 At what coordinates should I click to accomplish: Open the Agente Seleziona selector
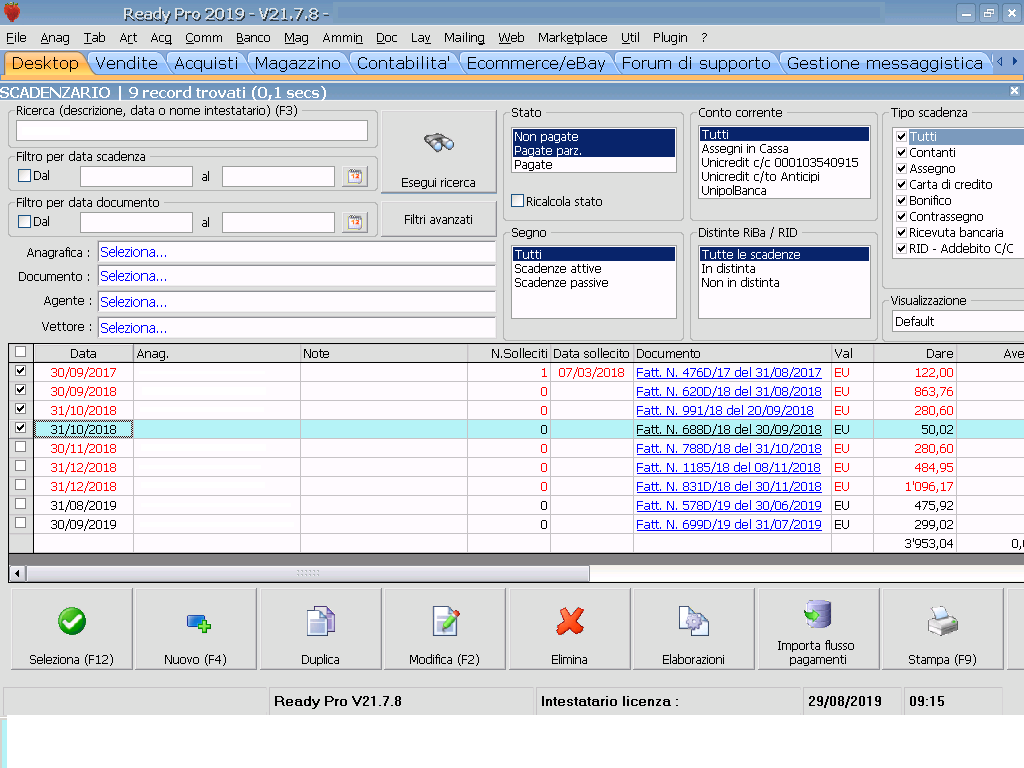[297, 302]
